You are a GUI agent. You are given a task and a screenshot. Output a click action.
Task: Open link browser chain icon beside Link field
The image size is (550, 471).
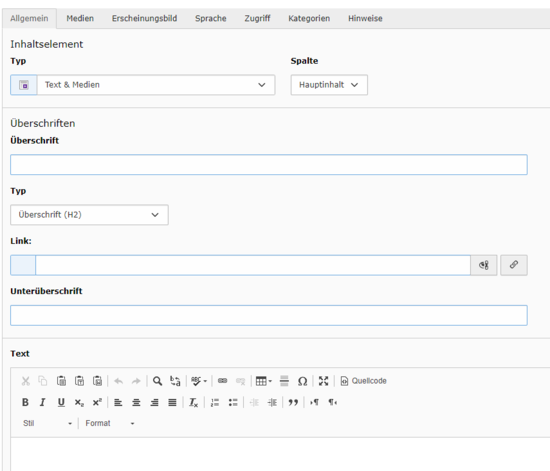514,265
